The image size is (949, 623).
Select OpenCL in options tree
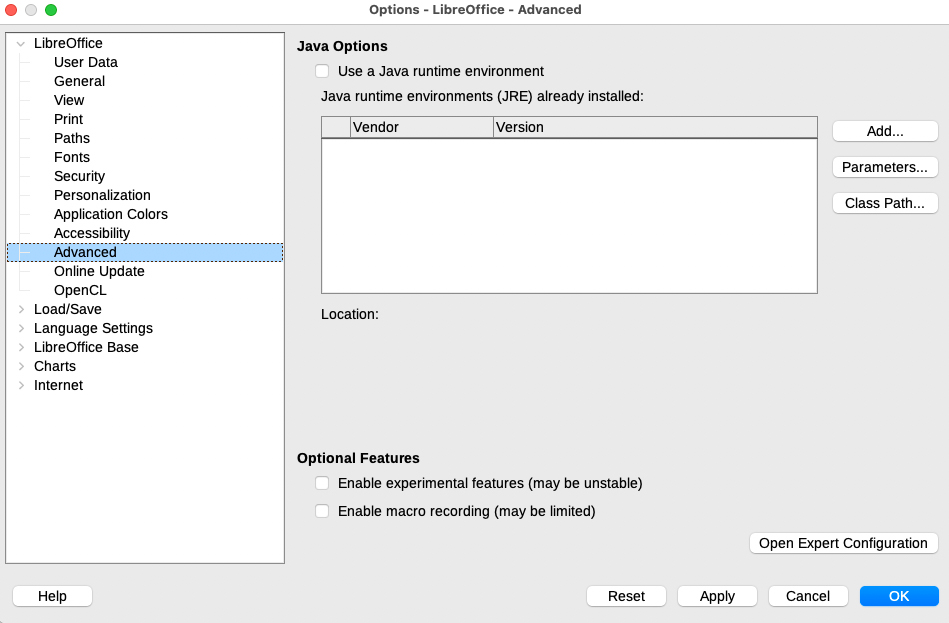pos(80,290)
